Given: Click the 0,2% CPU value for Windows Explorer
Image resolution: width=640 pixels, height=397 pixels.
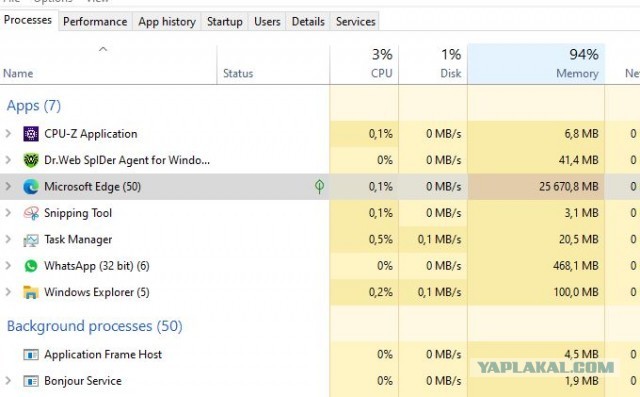Looking at the screenshot, I should coord(381,293).
